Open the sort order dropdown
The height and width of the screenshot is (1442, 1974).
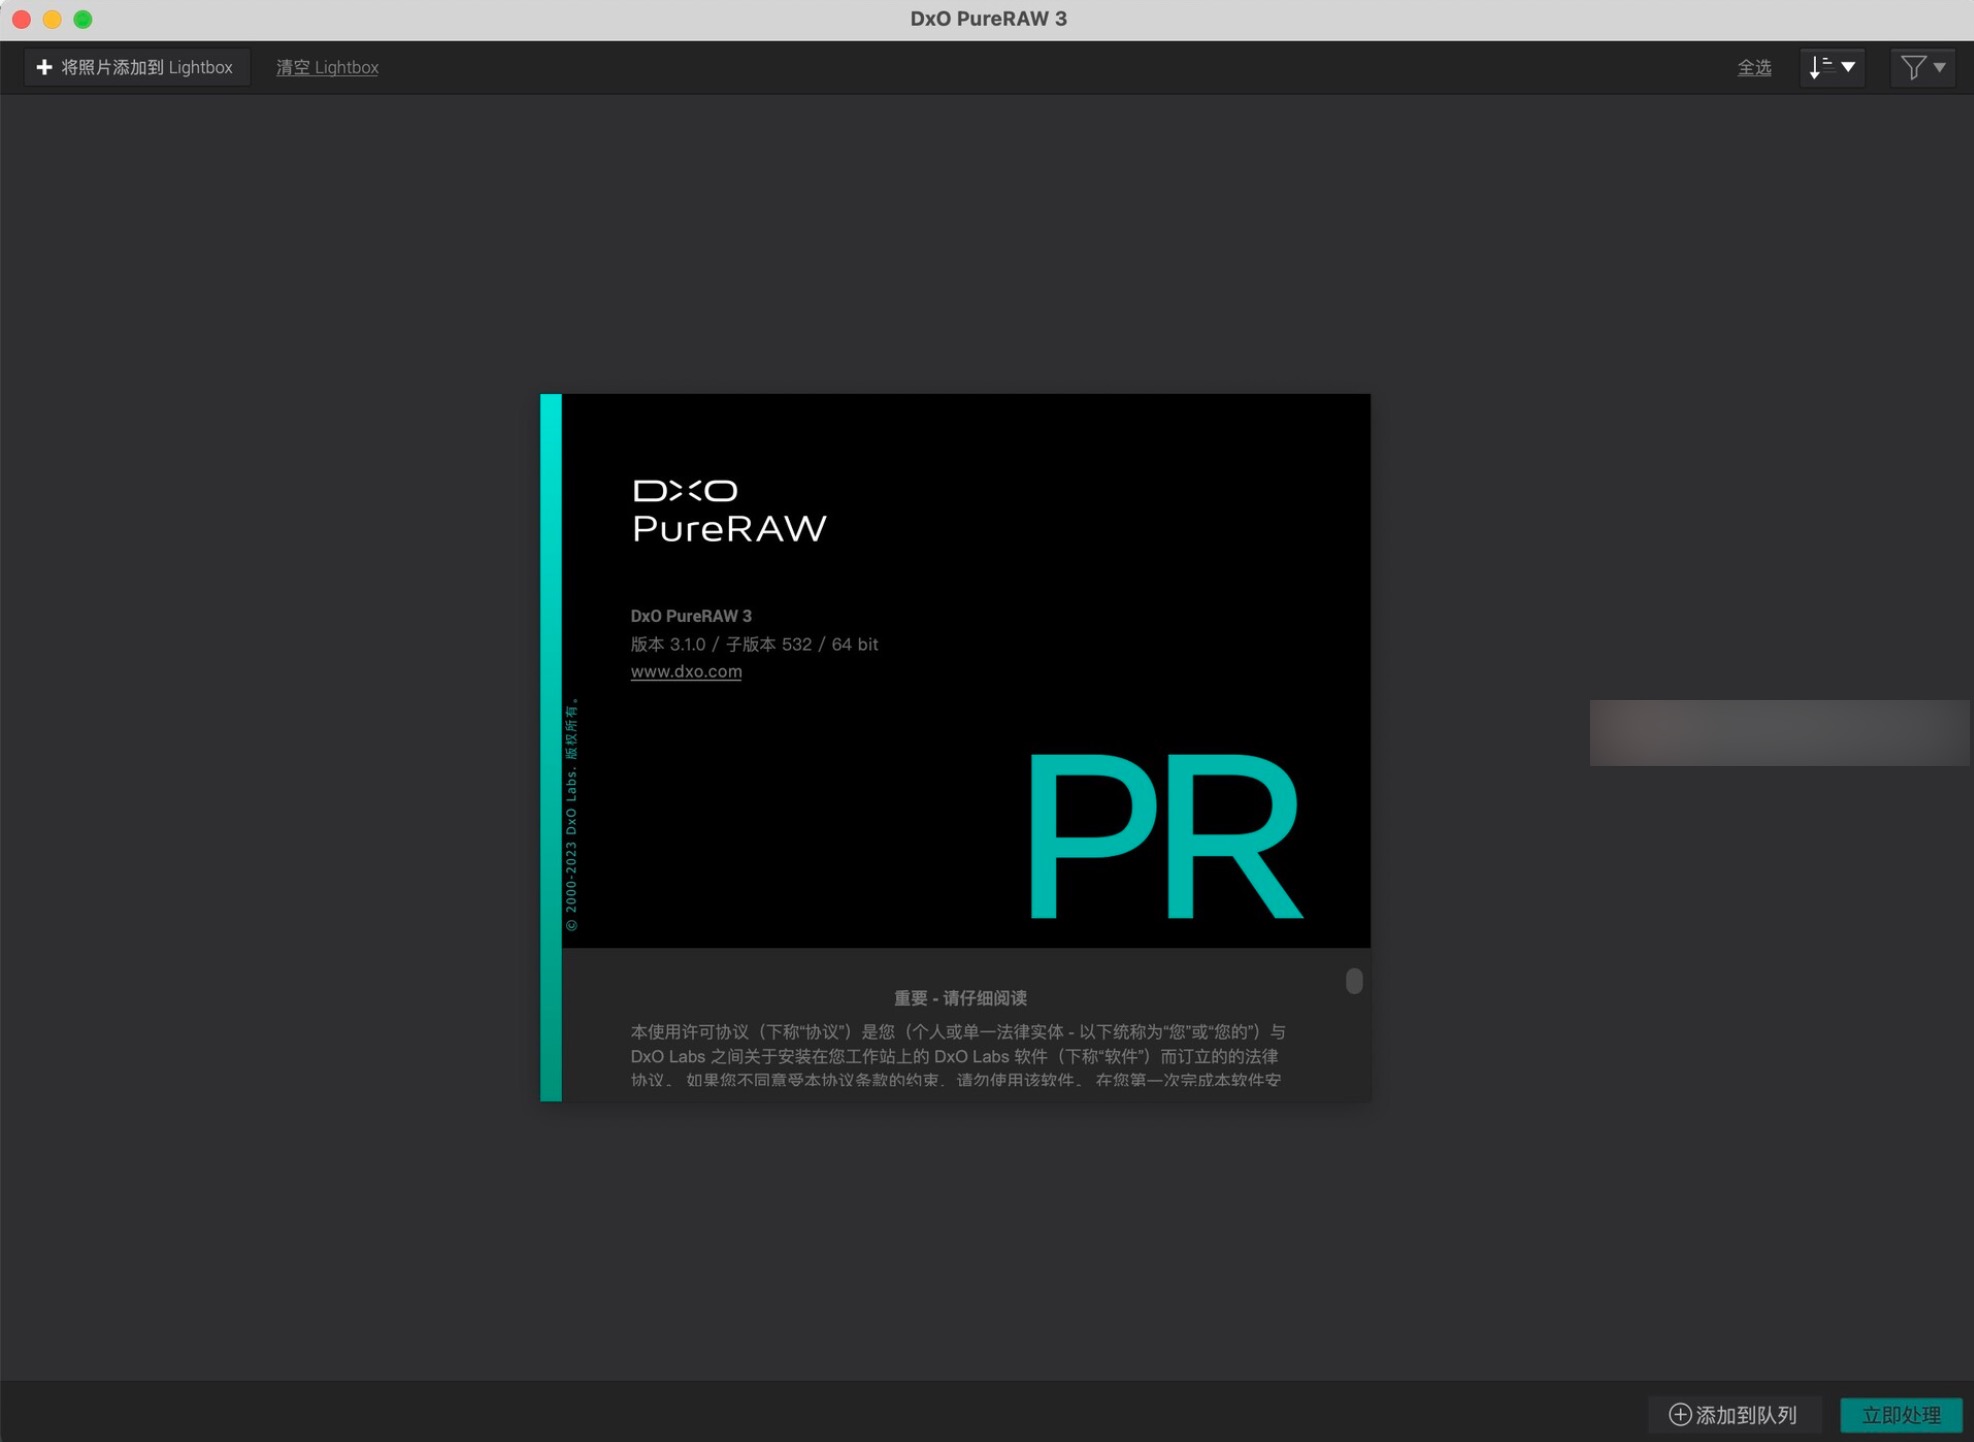(x=1832, y=67)
